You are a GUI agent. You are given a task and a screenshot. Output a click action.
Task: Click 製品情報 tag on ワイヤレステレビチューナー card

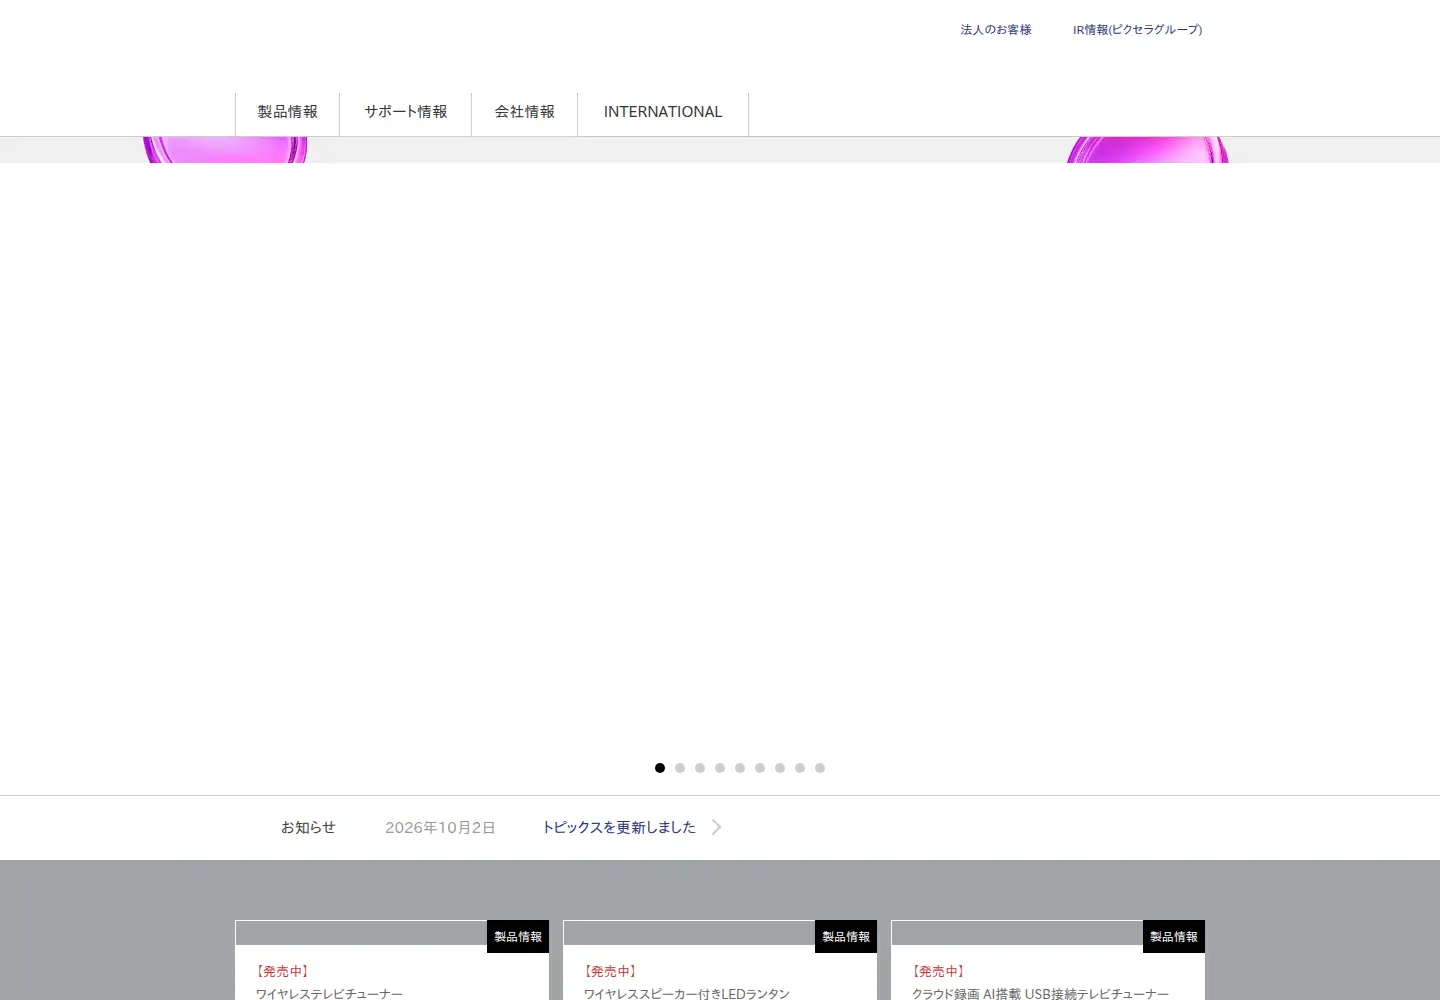coord(518,937)
